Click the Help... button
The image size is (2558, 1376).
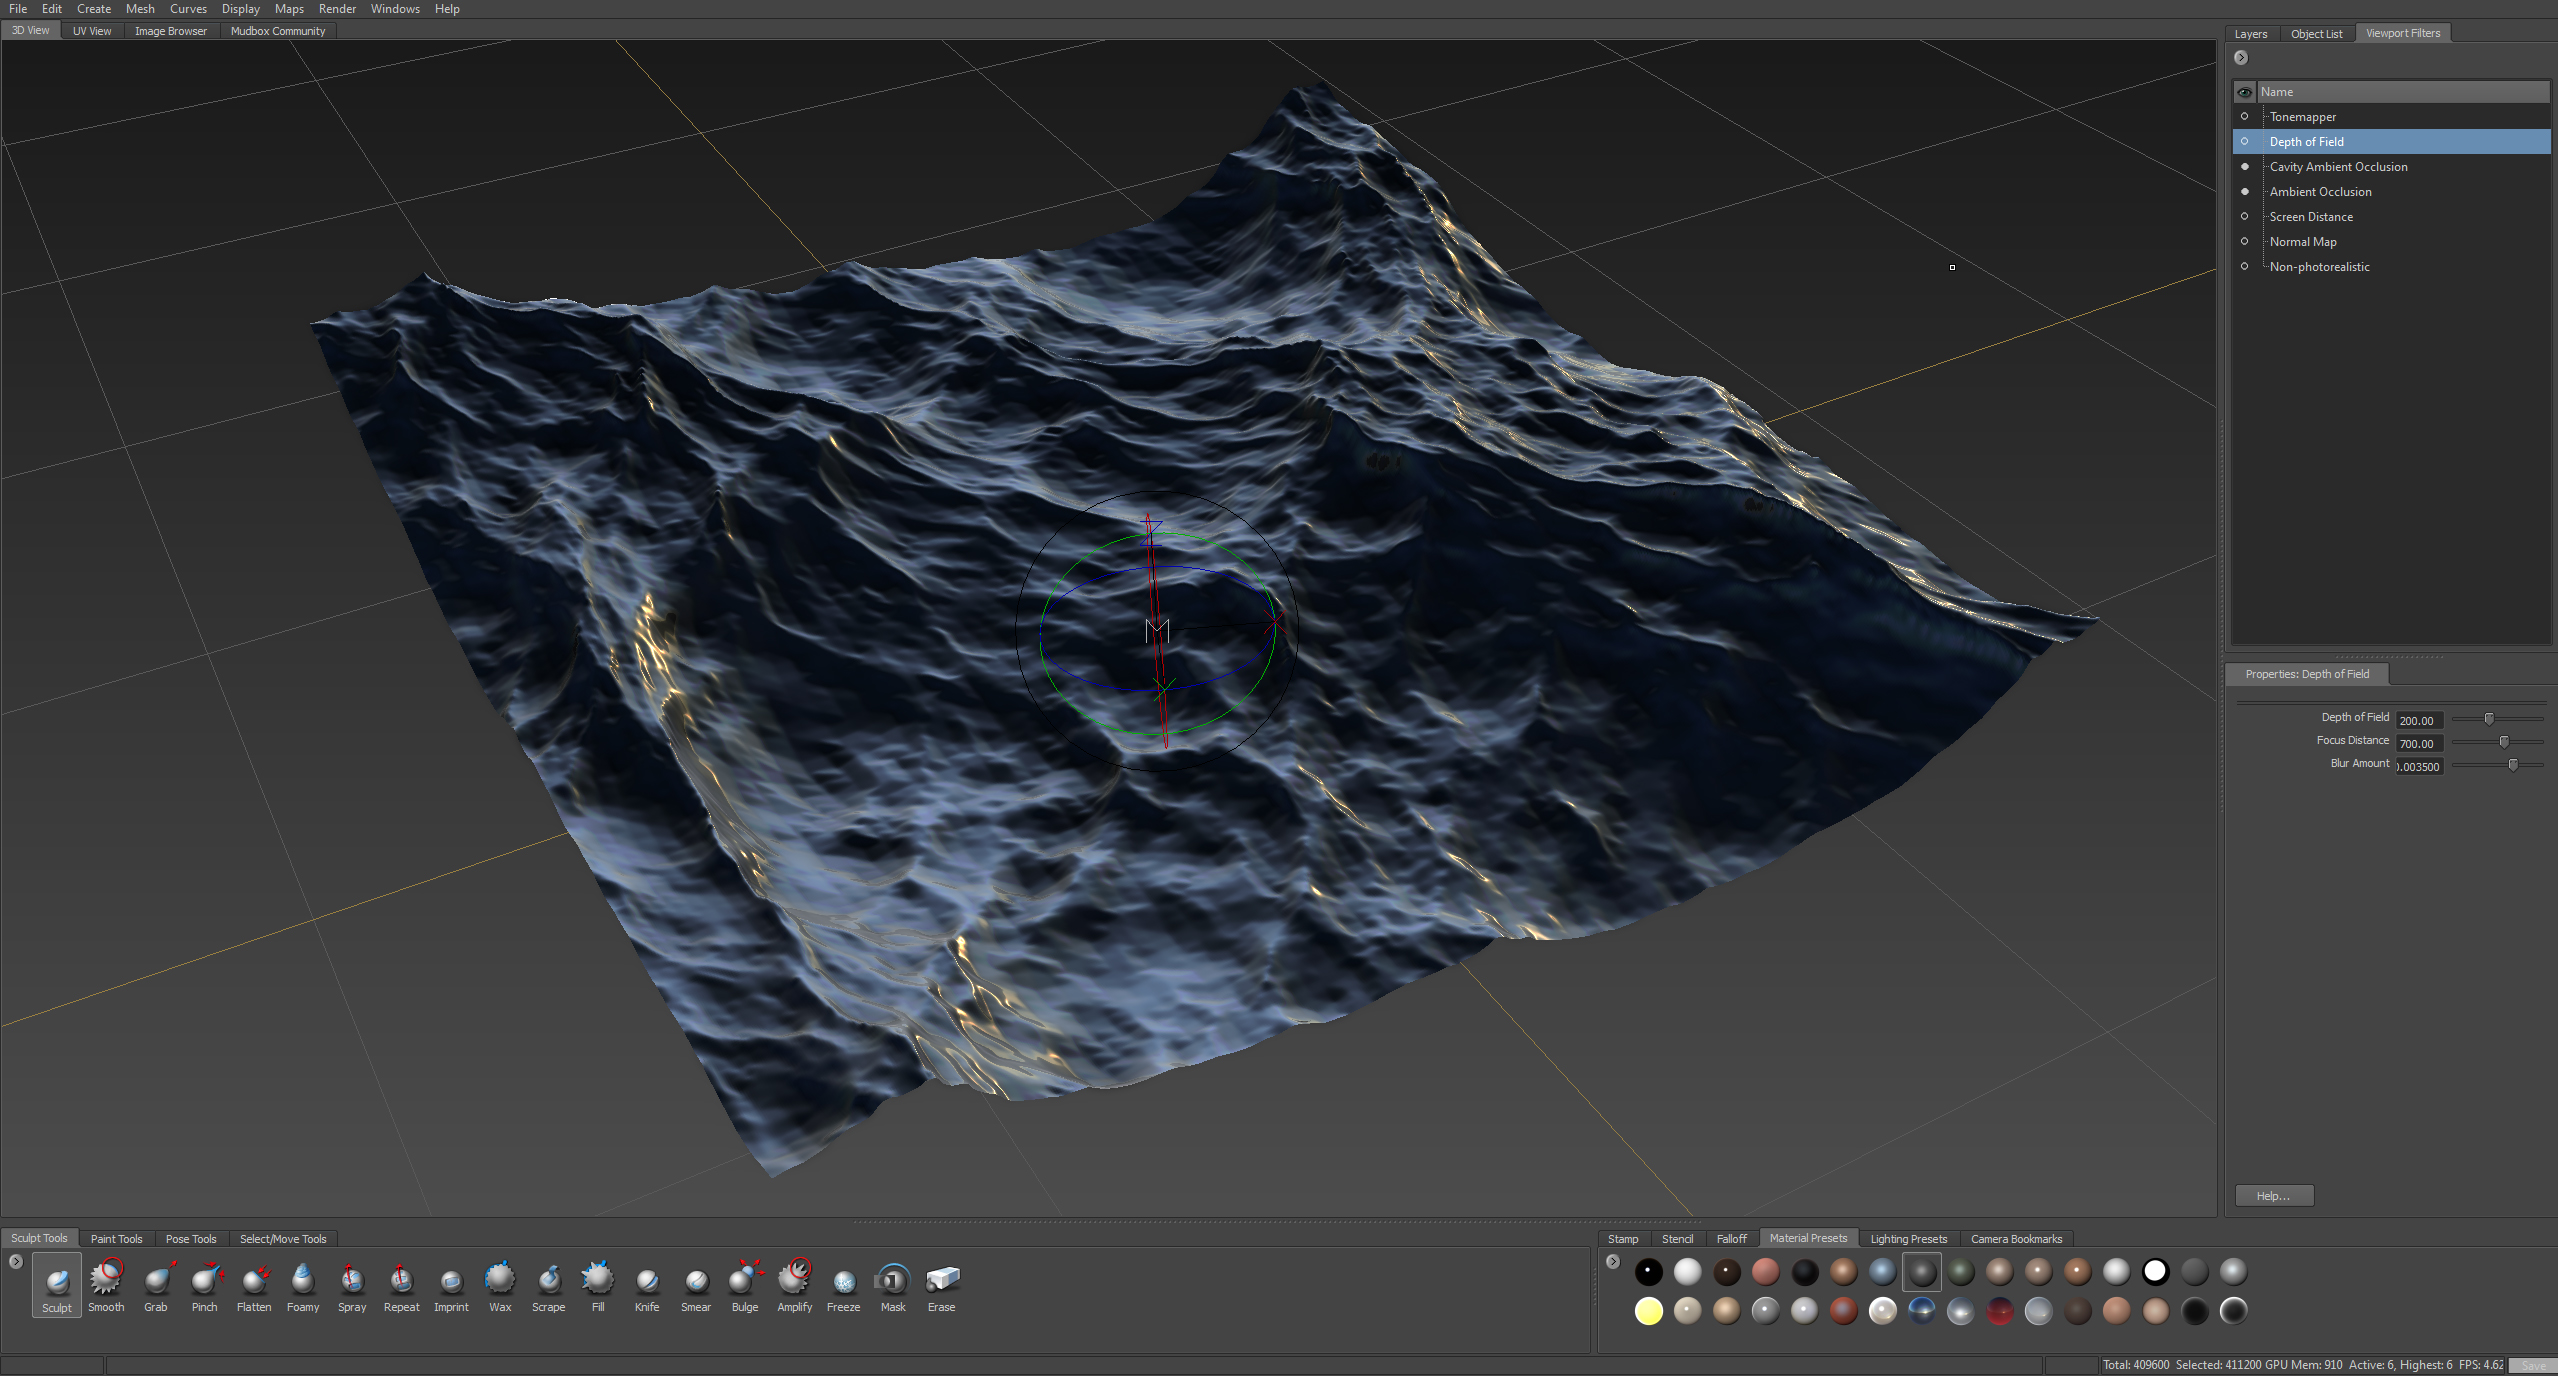tap(2273, 1196)
